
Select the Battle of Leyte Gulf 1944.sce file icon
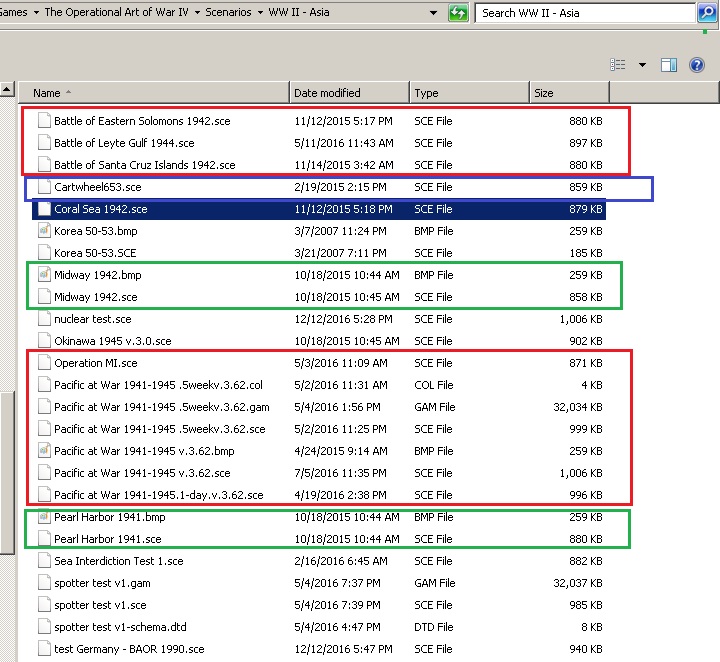[x=44, y=143]
